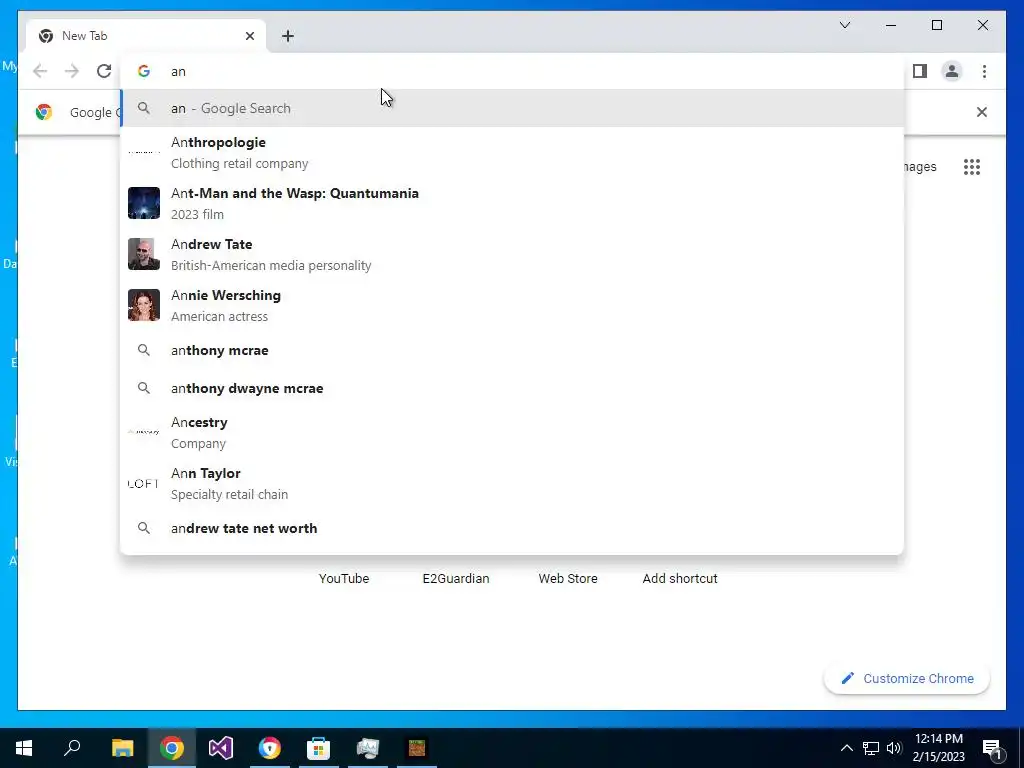Image resolution: width=1024 pixels, height=768 pixels.
Task: Toggle the Chrome side panel
Action: coord(920,71)
